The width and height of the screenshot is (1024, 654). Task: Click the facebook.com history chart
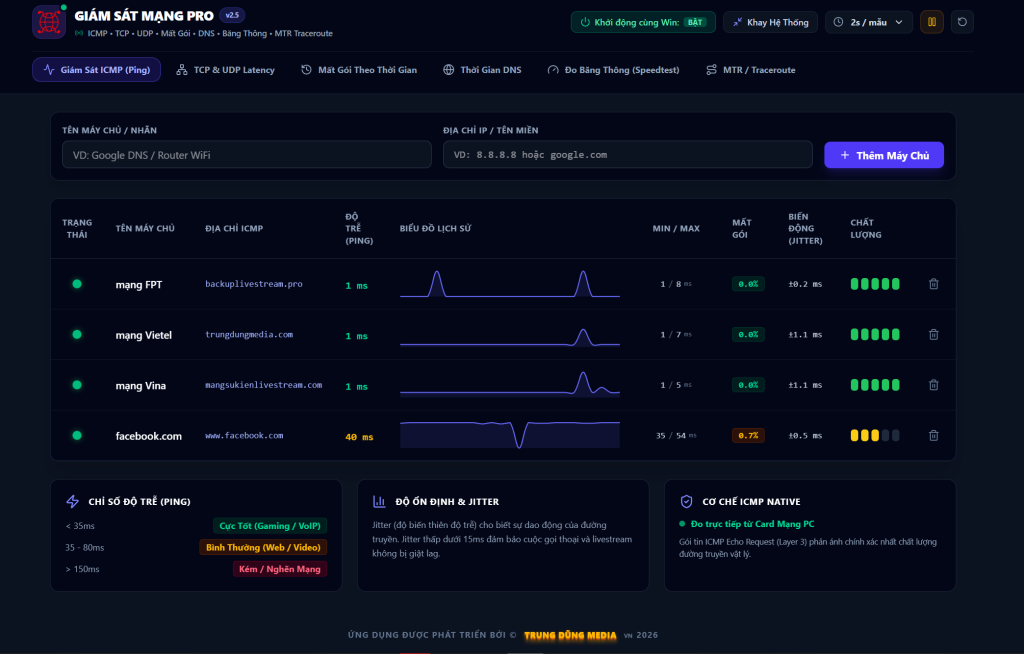click(509, 435)
